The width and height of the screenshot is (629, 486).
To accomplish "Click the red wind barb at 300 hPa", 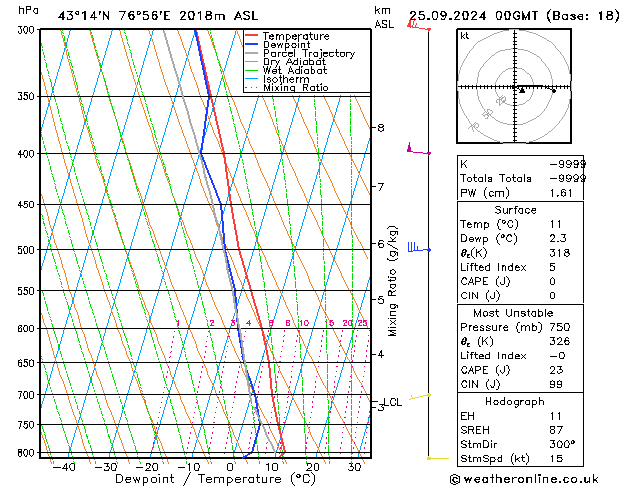I will pyautogui.click(x=414, y=25).
